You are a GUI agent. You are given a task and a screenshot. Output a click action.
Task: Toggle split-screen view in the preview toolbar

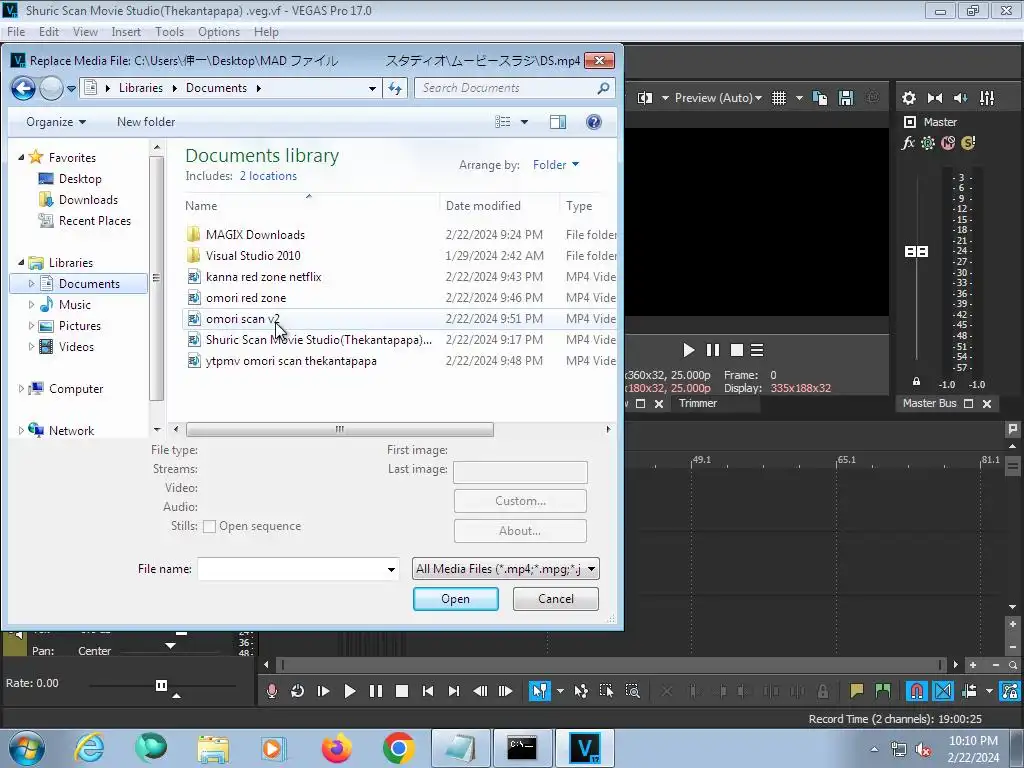tap(645, 98)
